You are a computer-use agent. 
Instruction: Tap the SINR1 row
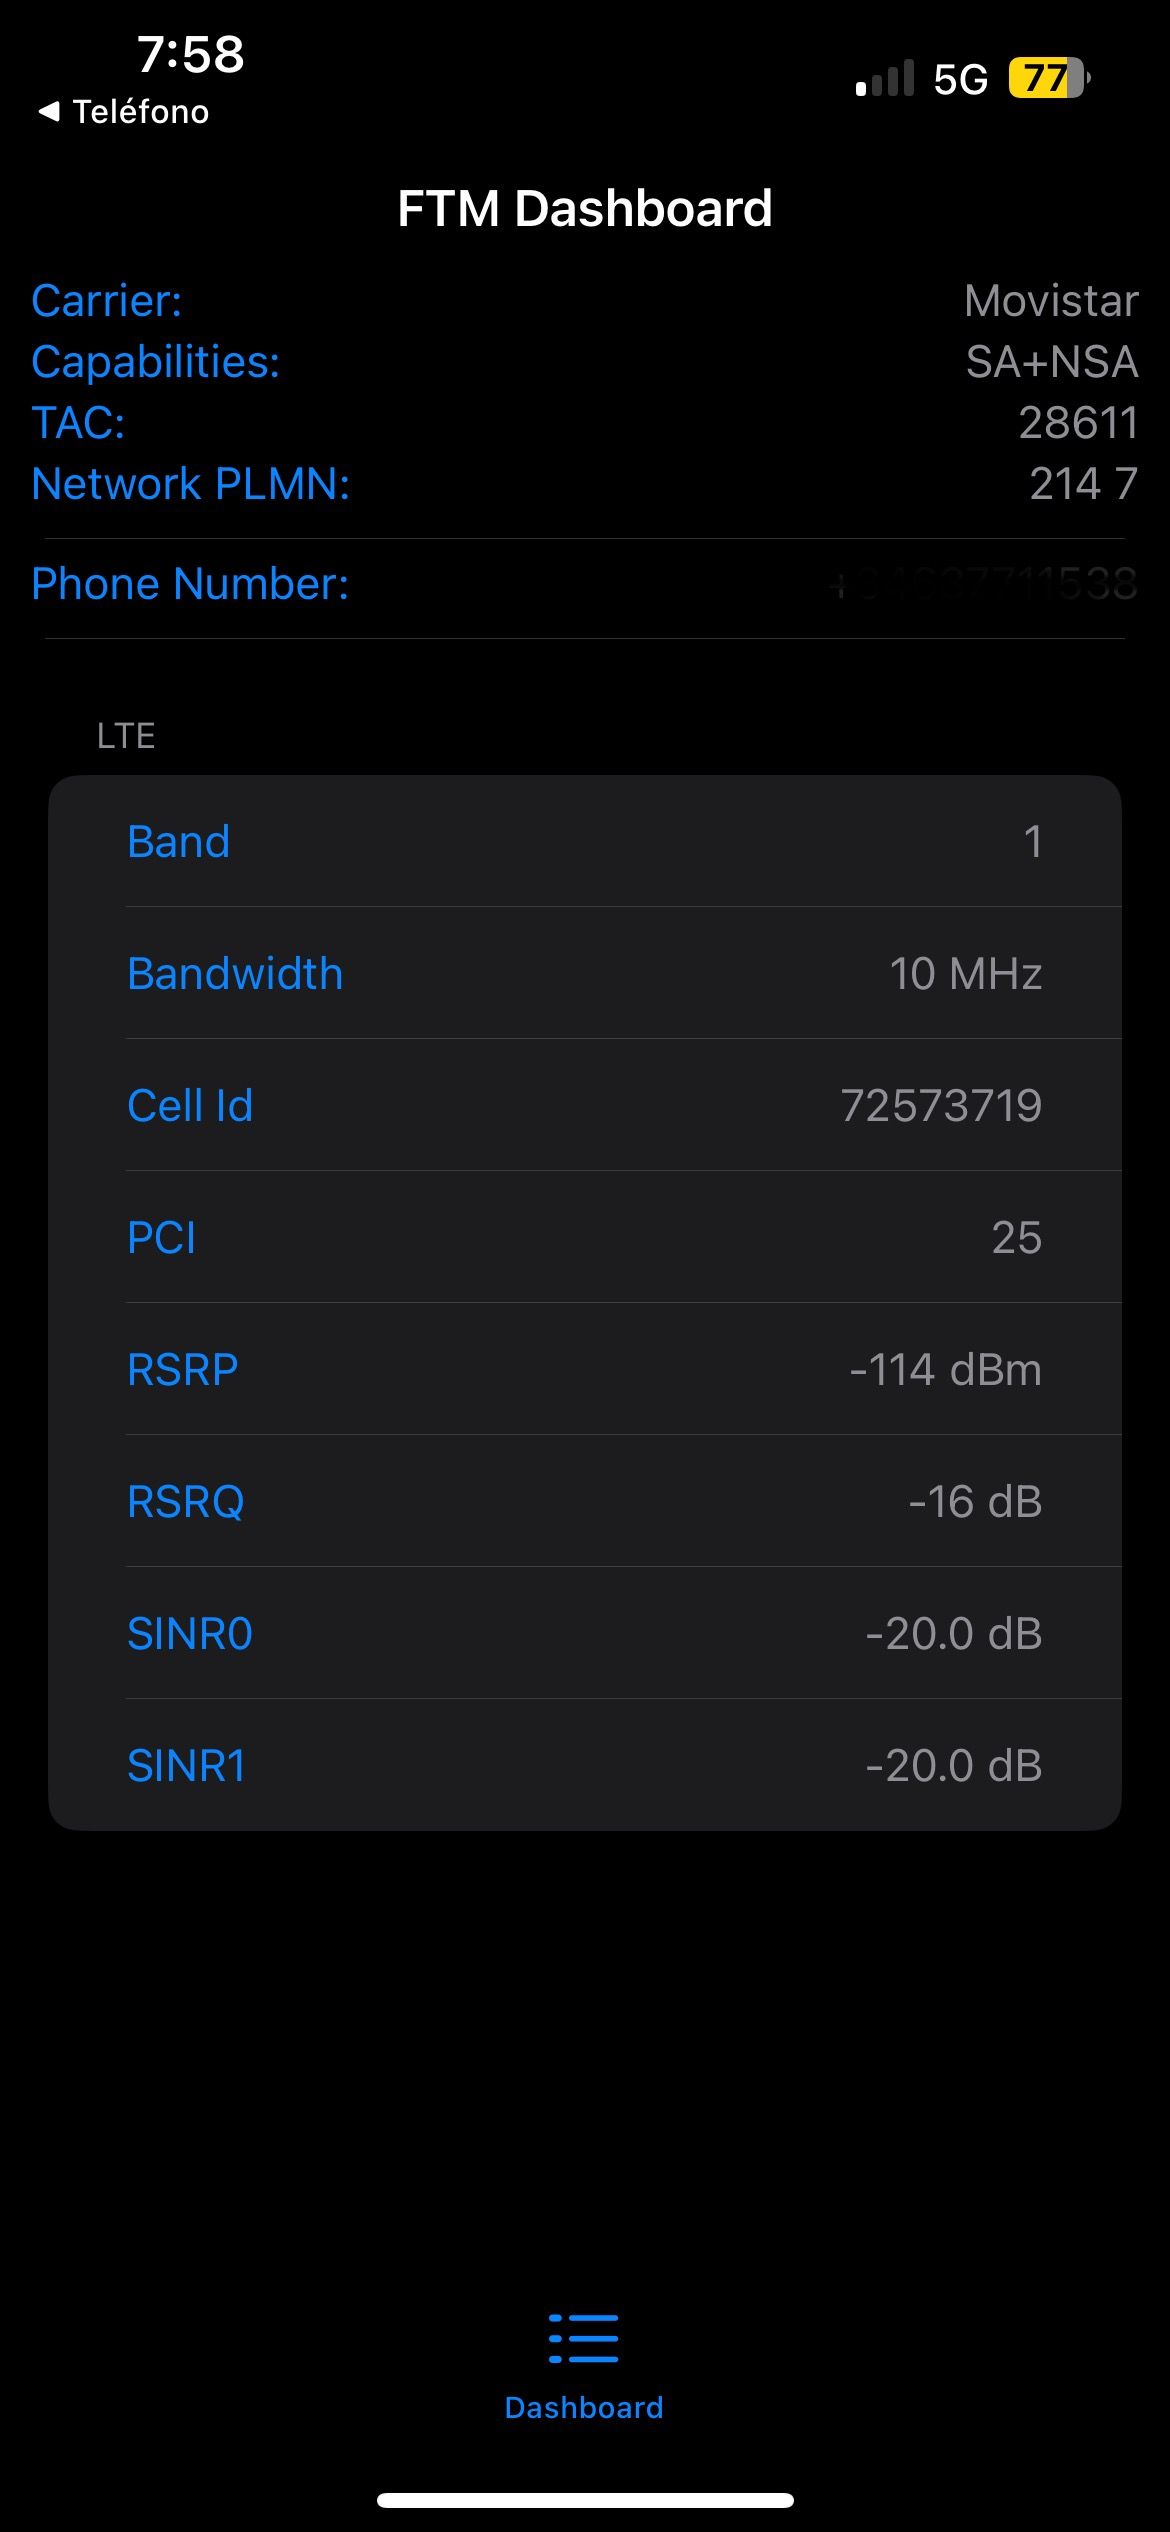pyautogui.click(x=584, y=1765)
